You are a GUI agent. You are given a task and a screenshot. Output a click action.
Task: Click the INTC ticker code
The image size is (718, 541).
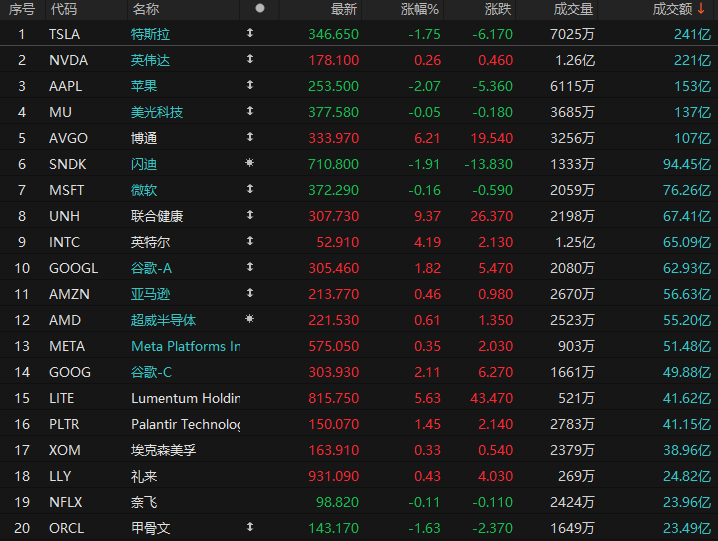click(65, 242)
